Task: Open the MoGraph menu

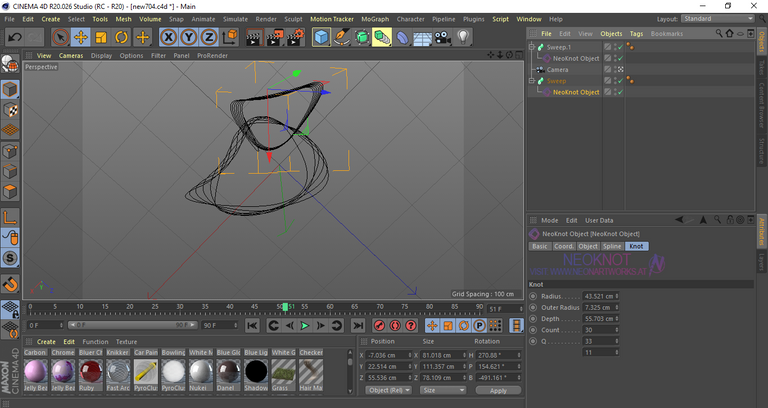Action: [x=375, y=19]
